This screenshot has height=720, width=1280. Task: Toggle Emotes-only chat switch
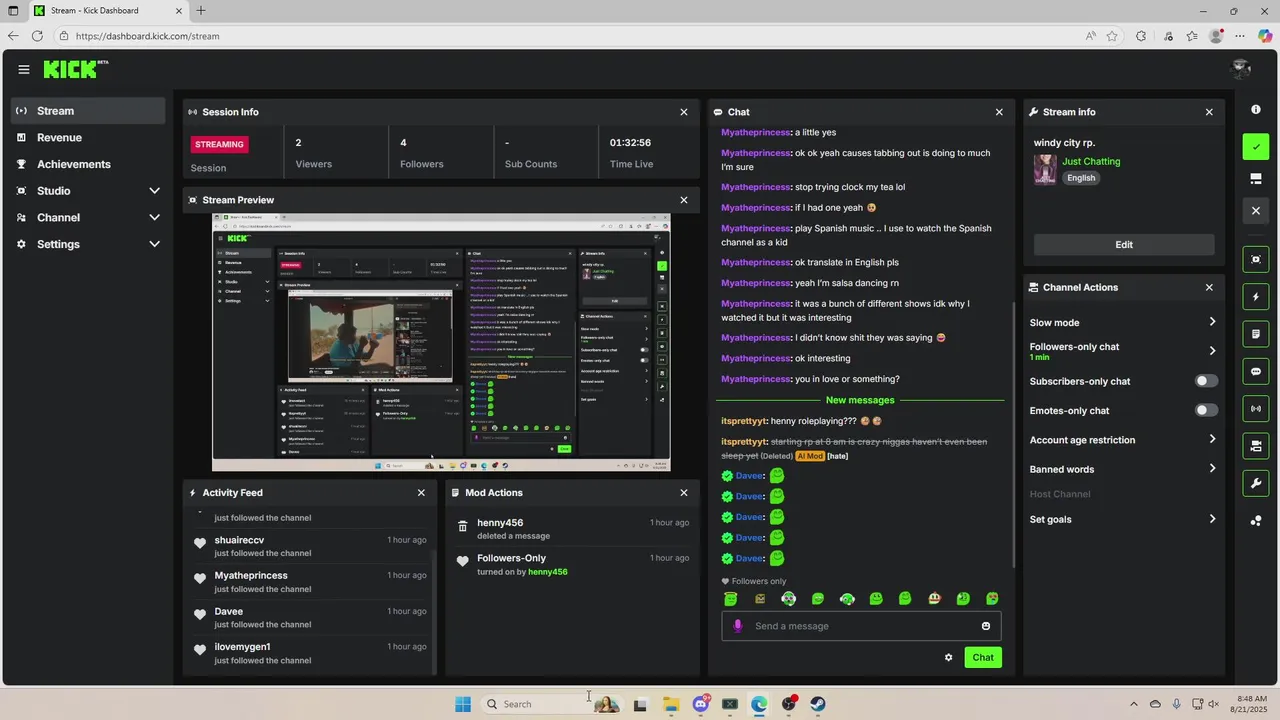[x=1206, y=410]
